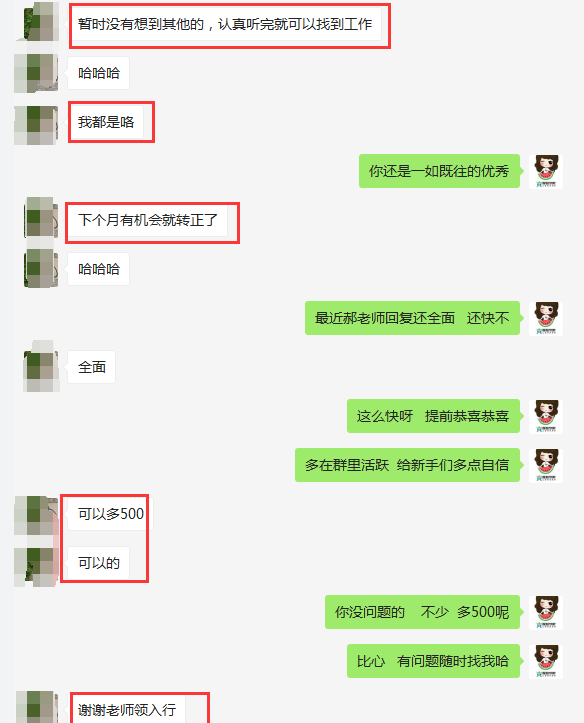Click the green bubble '你还是一如既往的优秀'

coord(439,171)
